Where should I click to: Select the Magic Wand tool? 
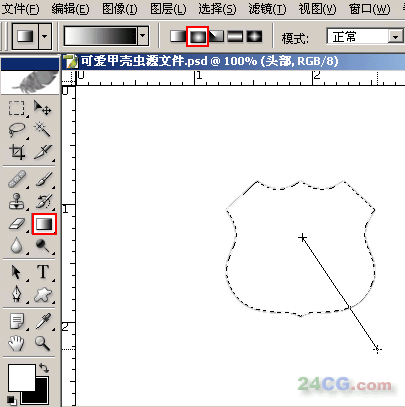pos(43,130)
